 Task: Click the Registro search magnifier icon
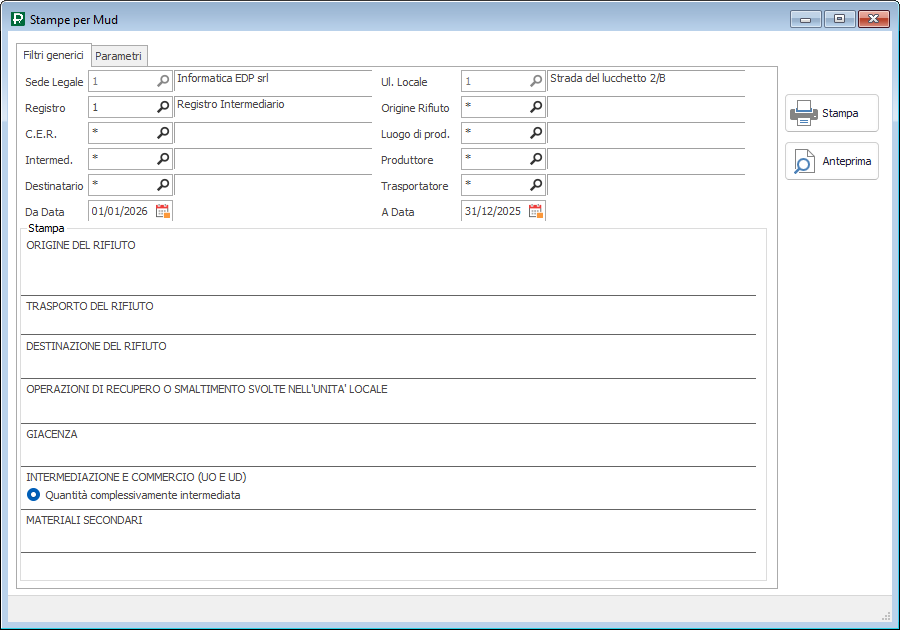(x=163, y=107)
